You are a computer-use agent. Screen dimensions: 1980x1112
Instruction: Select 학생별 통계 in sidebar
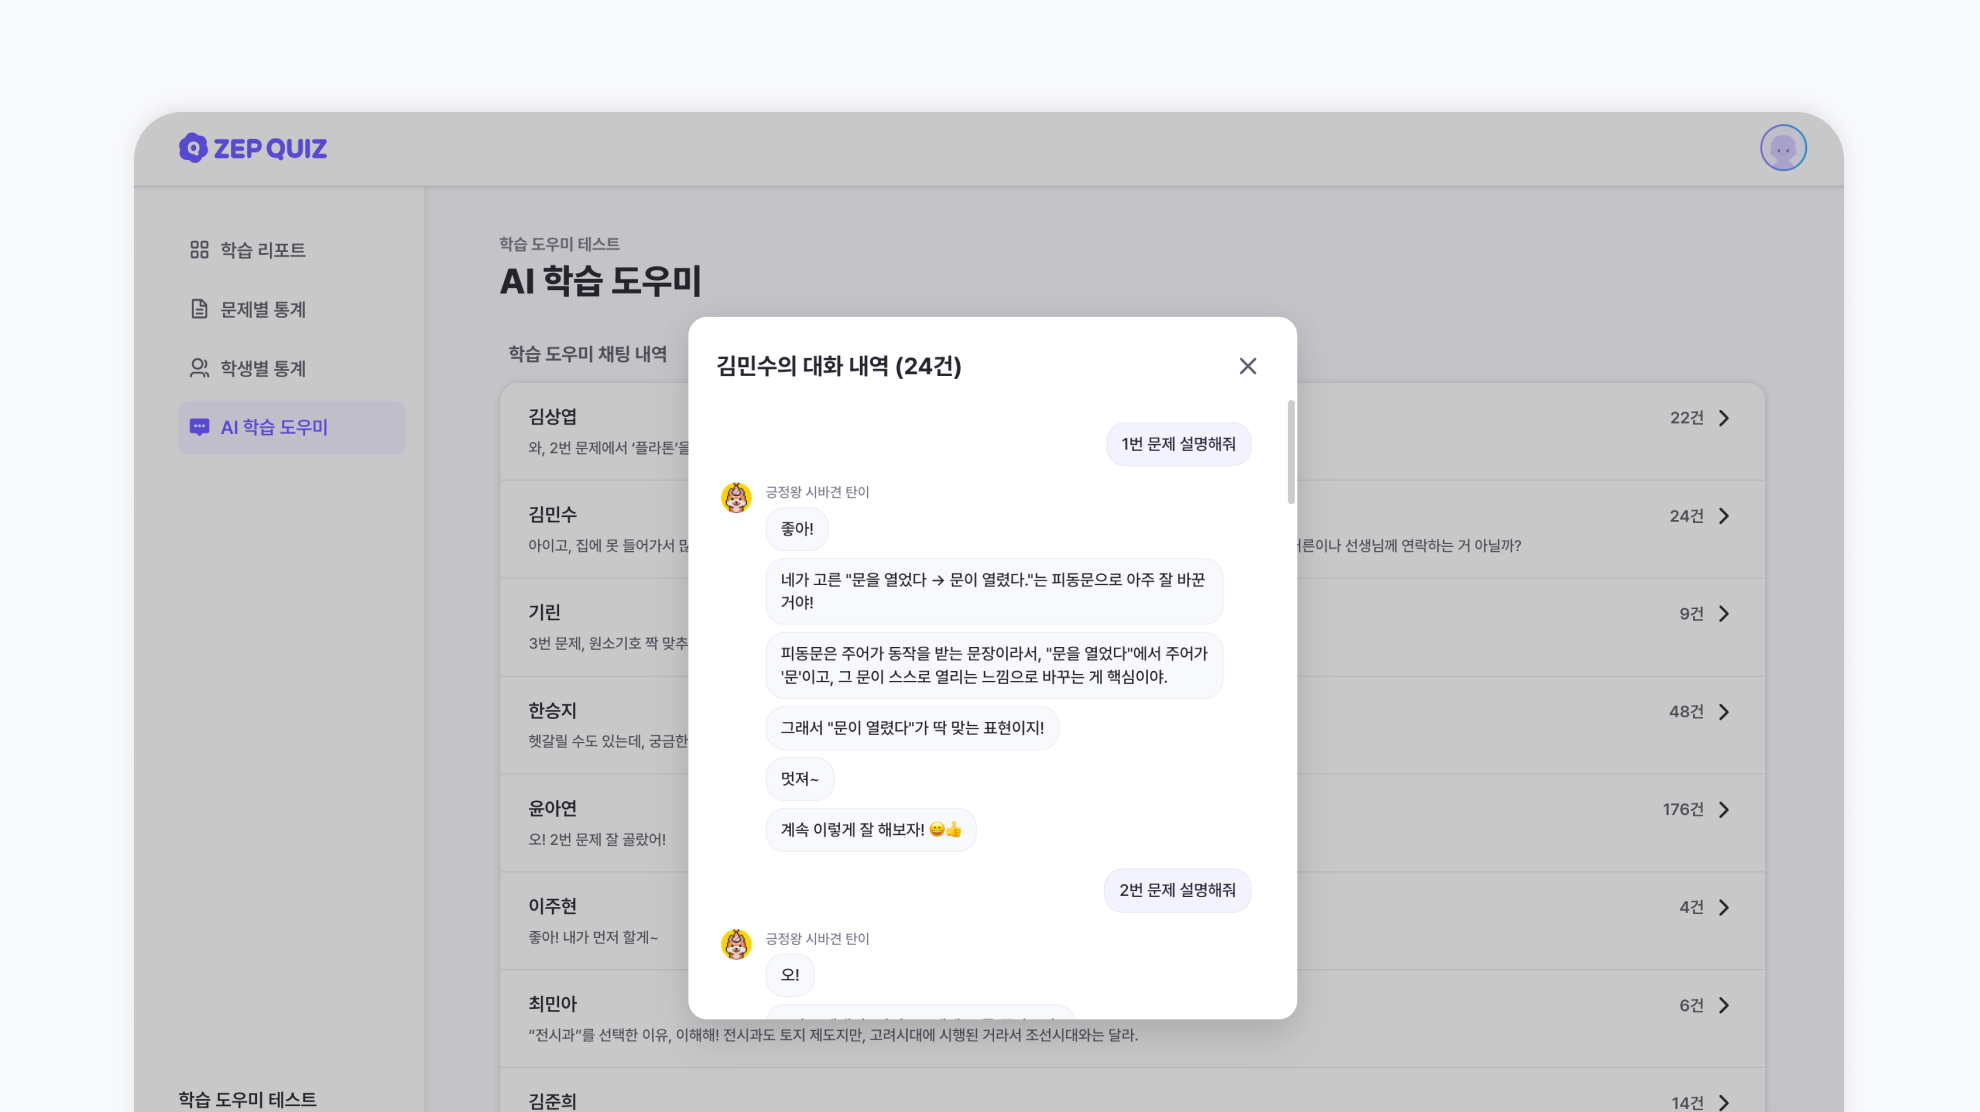coord(263,368)
